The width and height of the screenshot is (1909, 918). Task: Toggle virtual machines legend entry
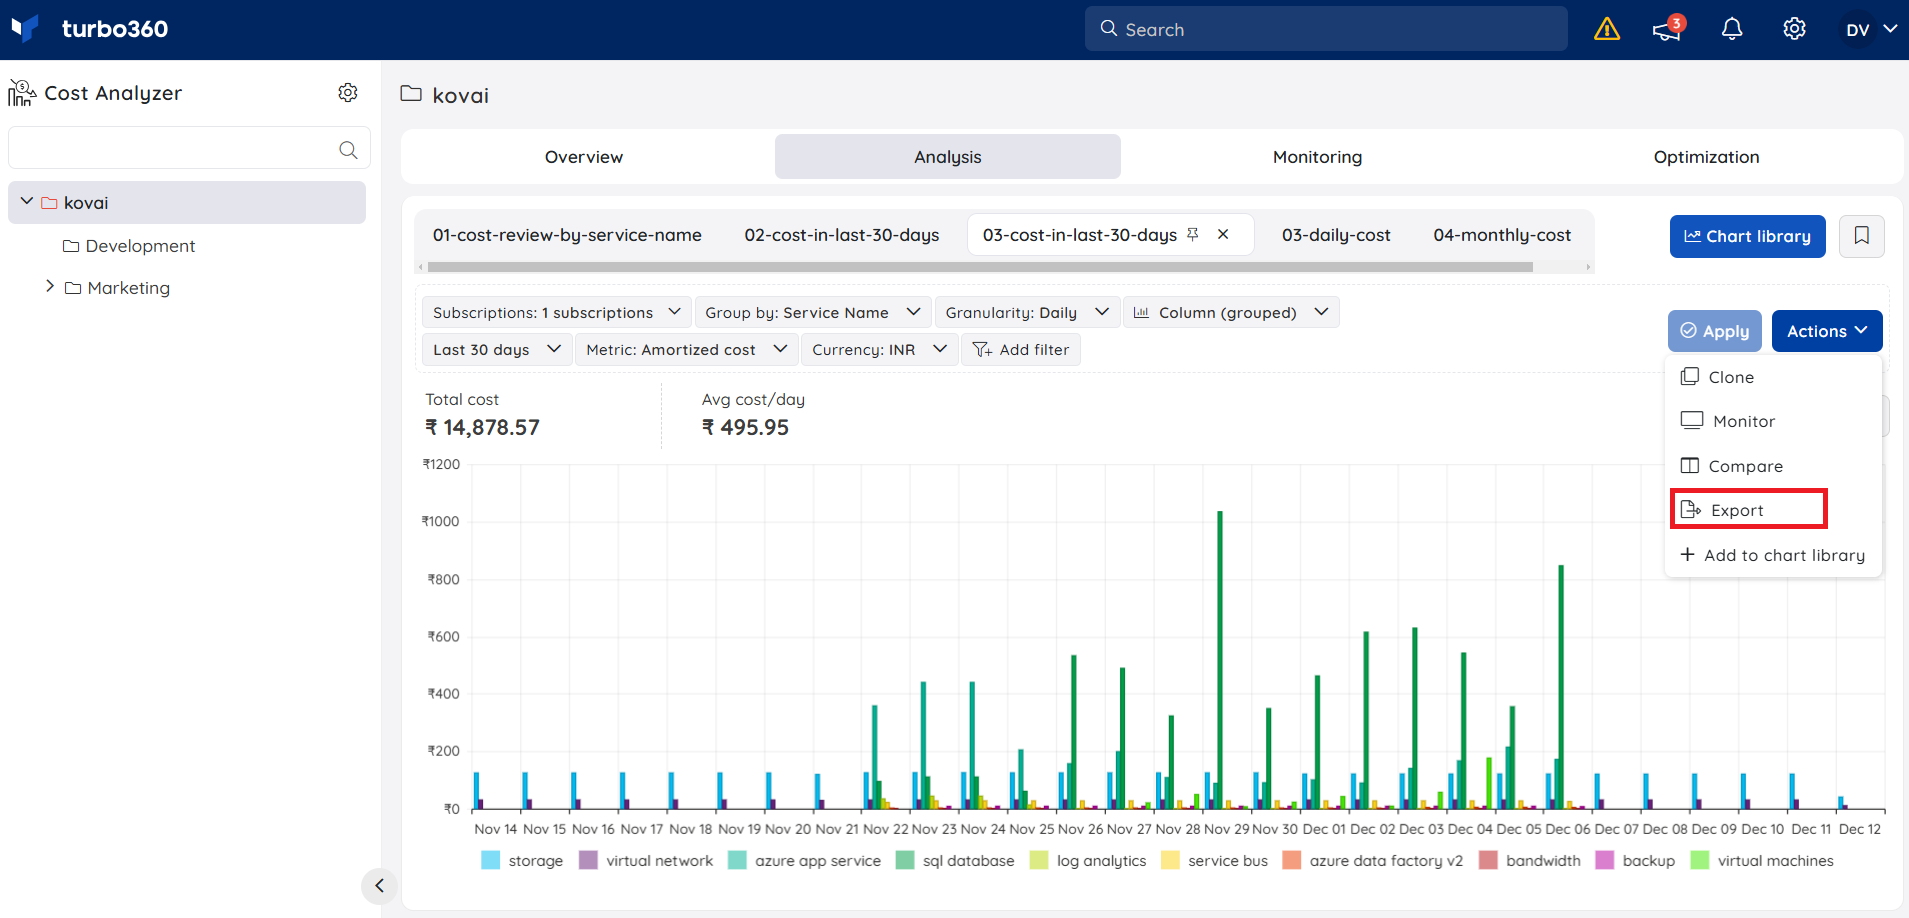click(1762, 860)
